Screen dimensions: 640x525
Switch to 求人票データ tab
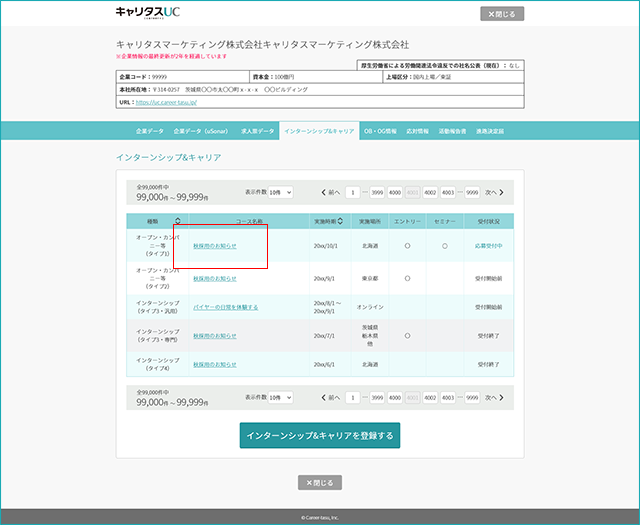pyautogui.click(x=257, y=131)
